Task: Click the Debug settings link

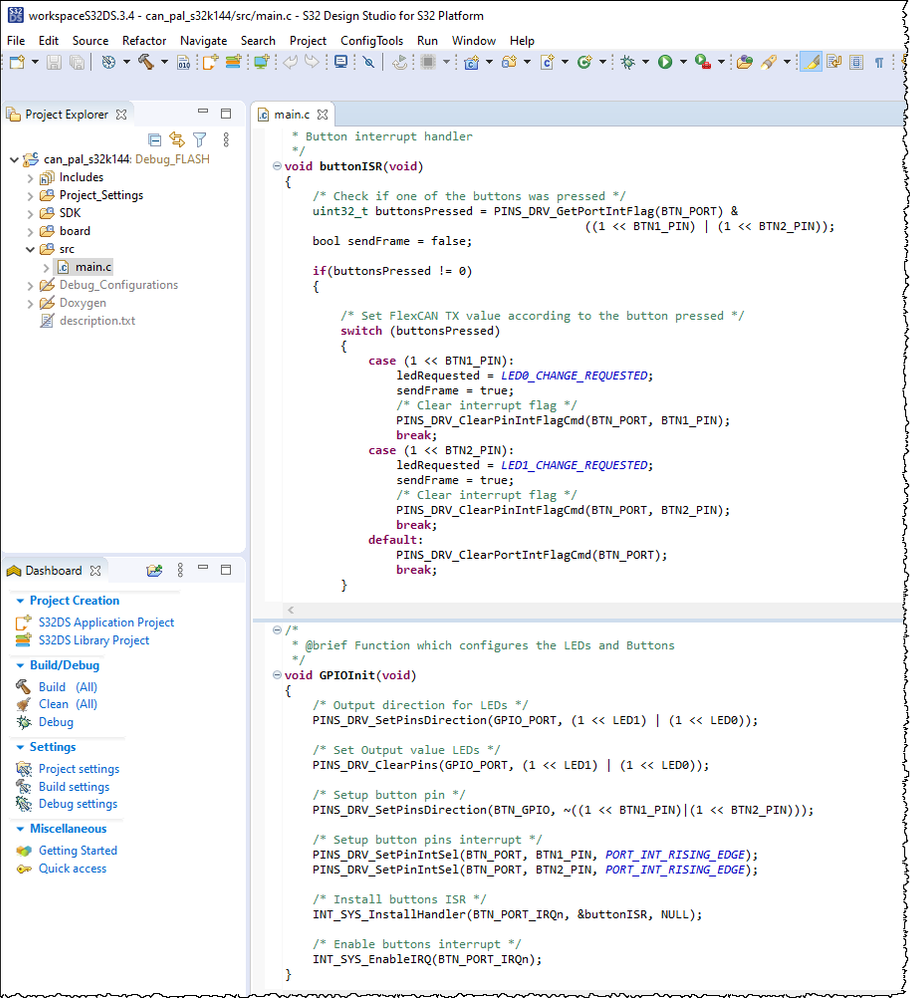Action: [x=78, y=804]
